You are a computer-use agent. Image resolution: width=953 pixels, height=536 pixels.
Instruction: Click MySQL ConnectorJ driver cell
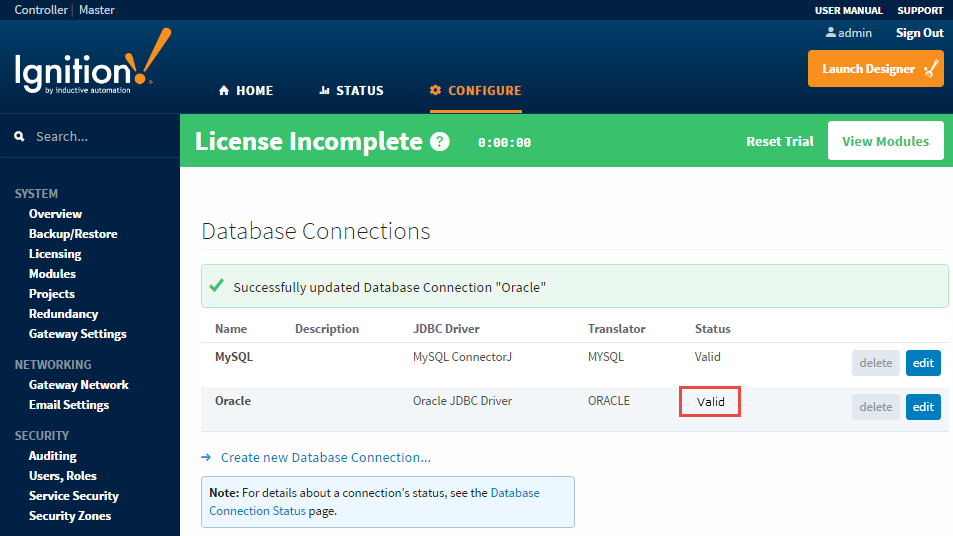click(463, 357)
